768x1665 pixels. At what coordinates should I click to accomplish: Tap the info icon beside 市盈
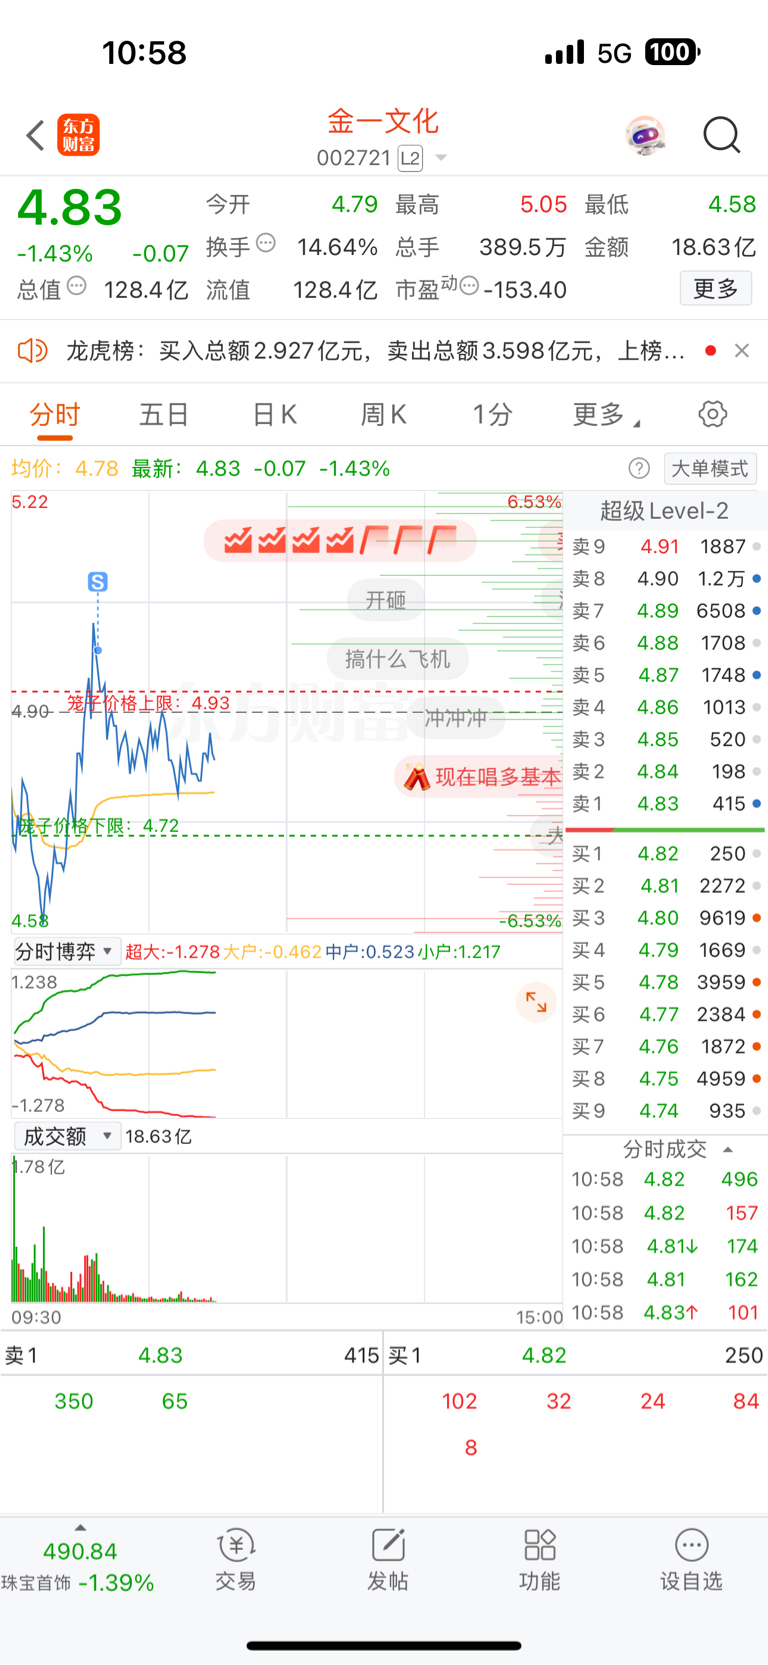click(x=469, y=286)
